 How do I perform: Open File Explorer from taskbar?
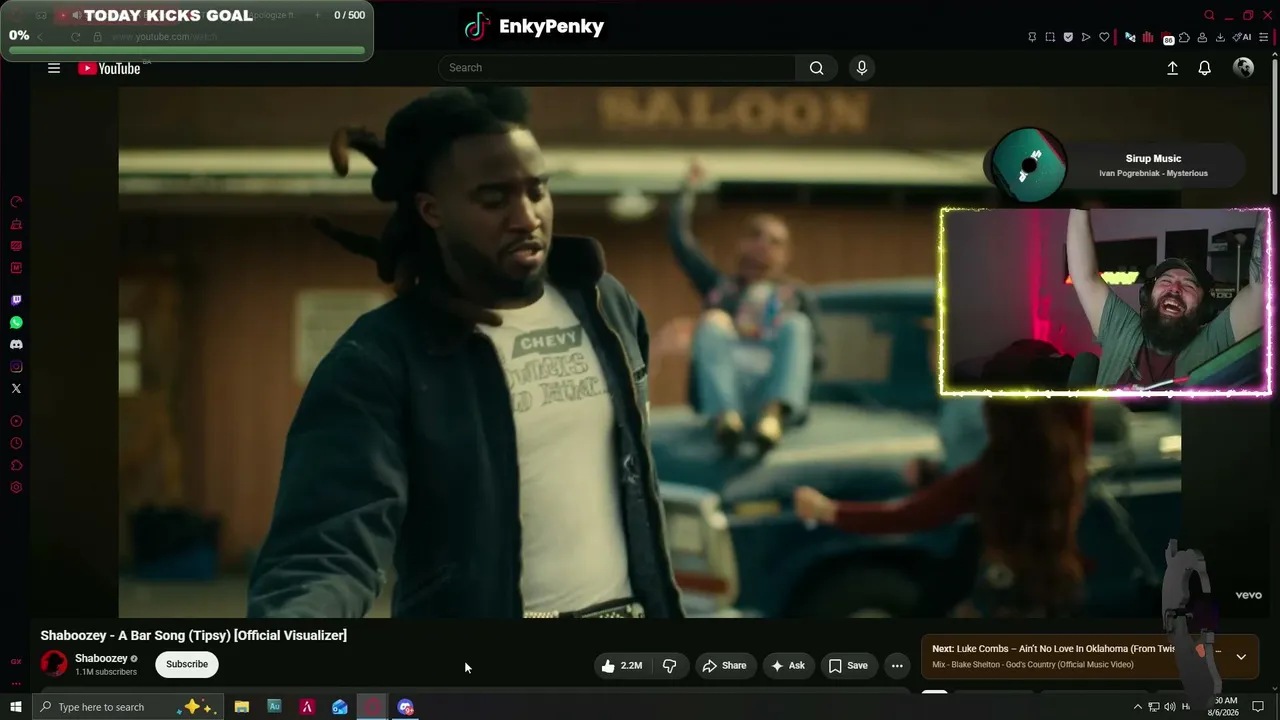(241, 707)
